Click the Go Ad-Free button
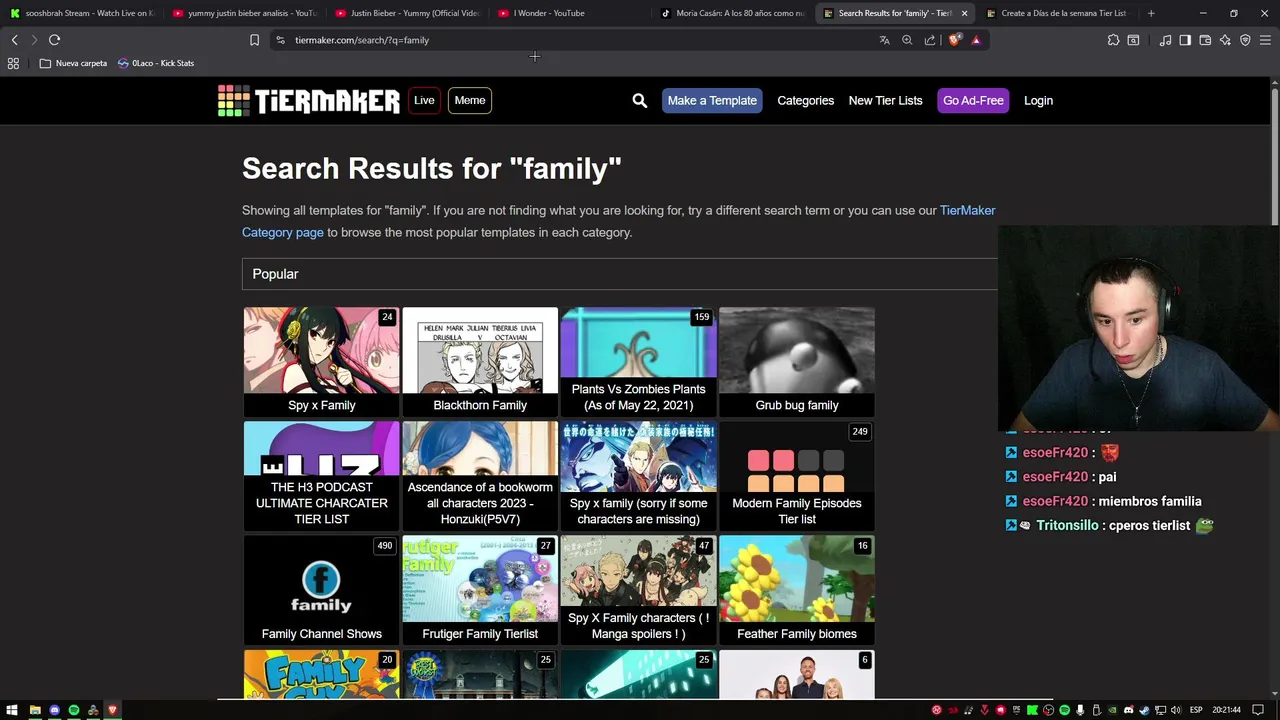This screenshot has width=1280, height=720. tap(973, 100)
